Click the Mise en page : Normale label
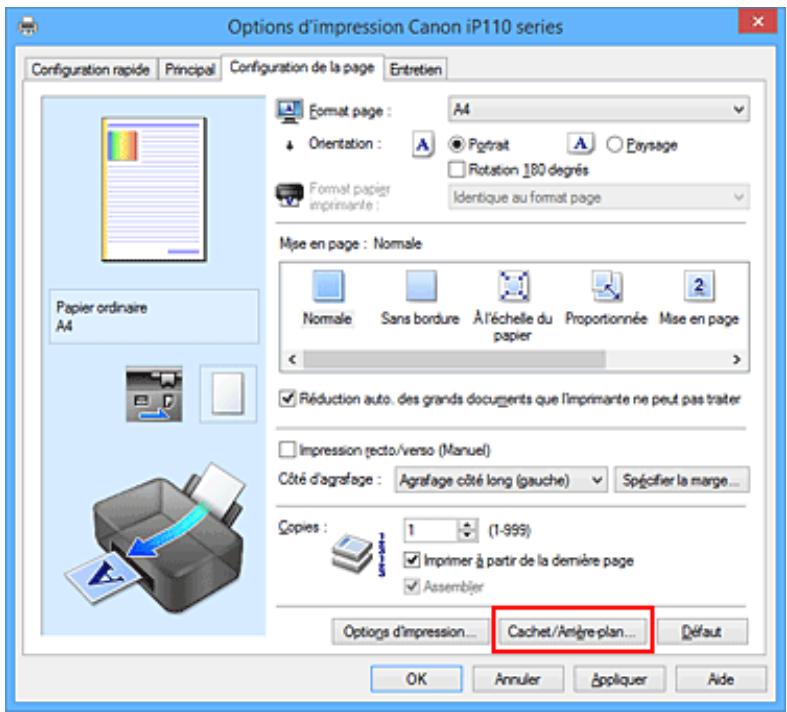 point(350,244)
